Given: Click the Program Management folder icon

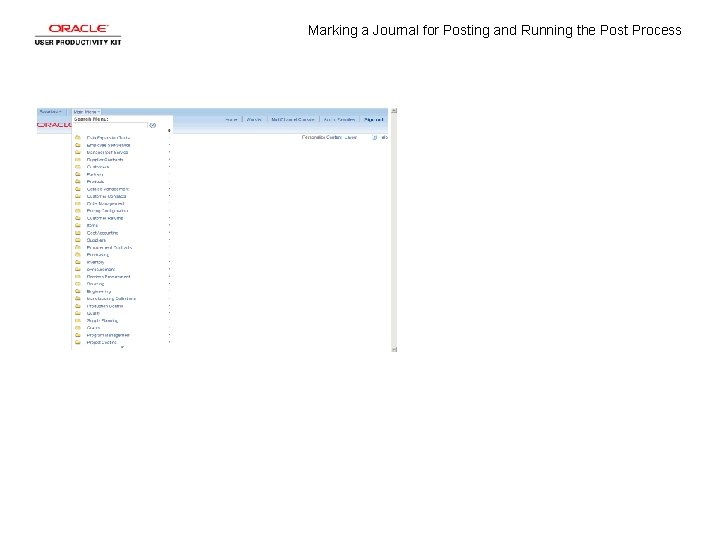Looking at the screenshot, I should click(x=78, y=335).
